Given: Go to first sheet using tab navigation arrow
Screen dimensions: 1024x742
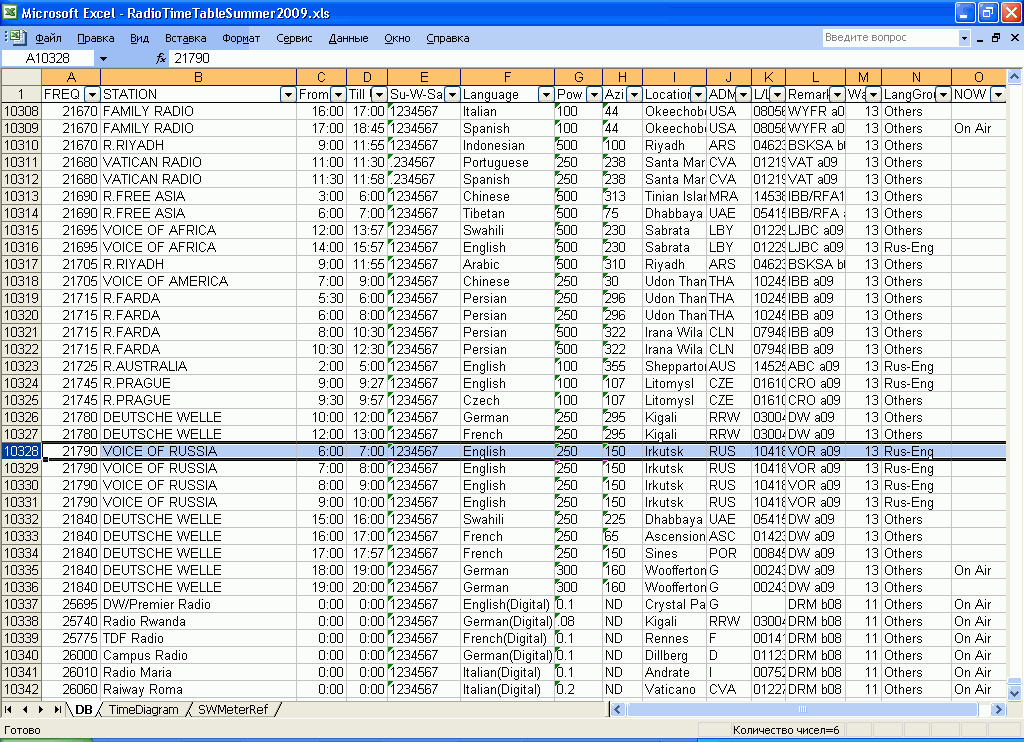Looking at the screenshot, I should click(9, 709).
